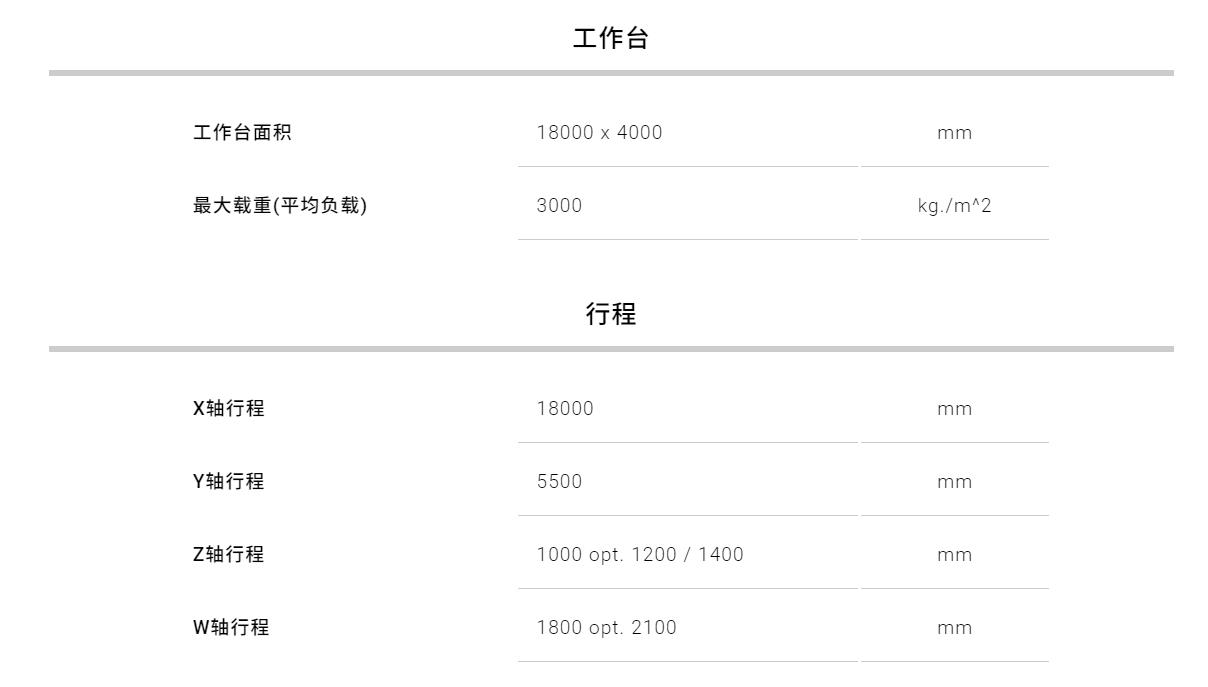This screenshot has height=687, width=1208.
Task: Click the 18000 x 4000 table area value
Action: [x=599, y=132]
